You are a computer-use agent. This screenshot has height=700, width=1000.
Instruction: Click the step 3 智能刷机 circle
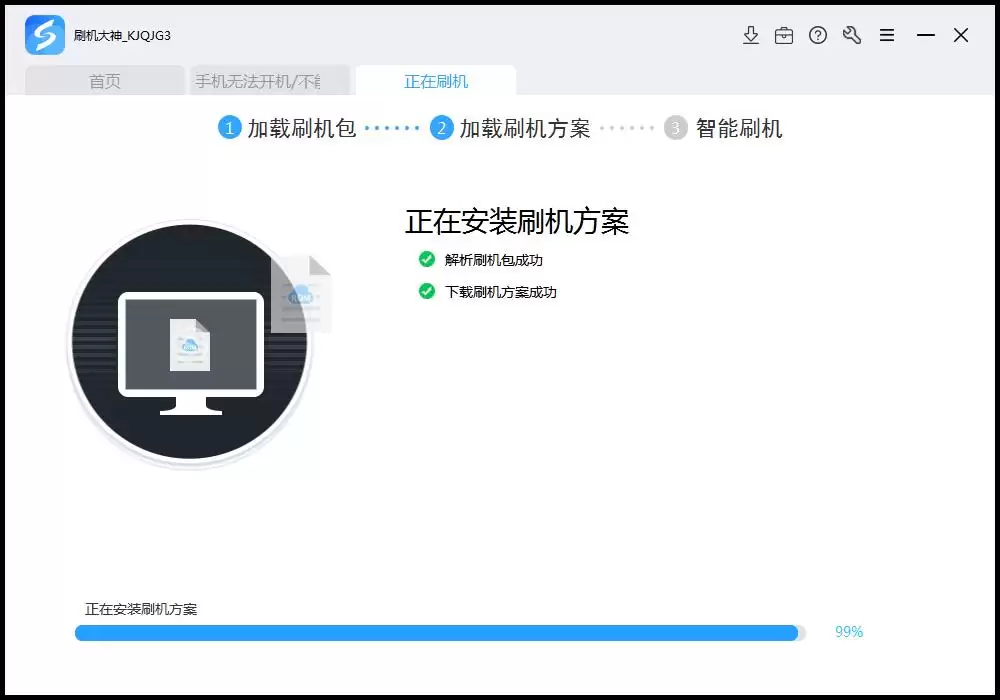point(676,128)
